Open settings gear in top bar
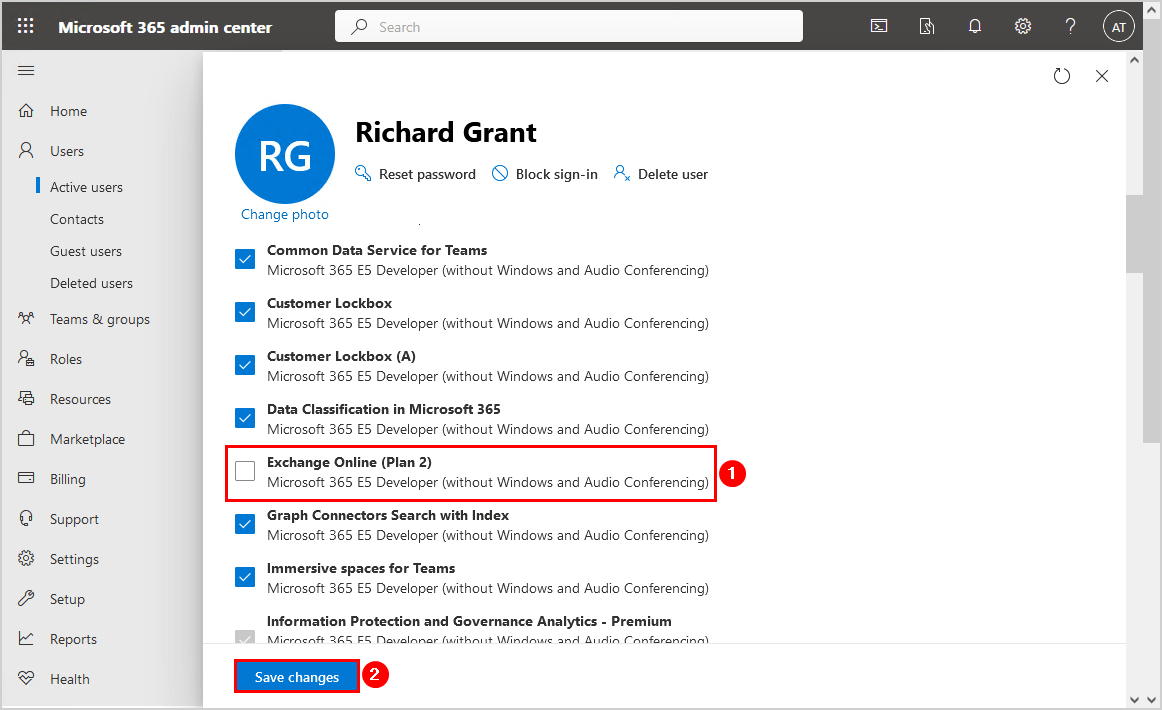The height and width of the screenshot is (710, 1162). pyautogui.click(x=1023, y=27)
